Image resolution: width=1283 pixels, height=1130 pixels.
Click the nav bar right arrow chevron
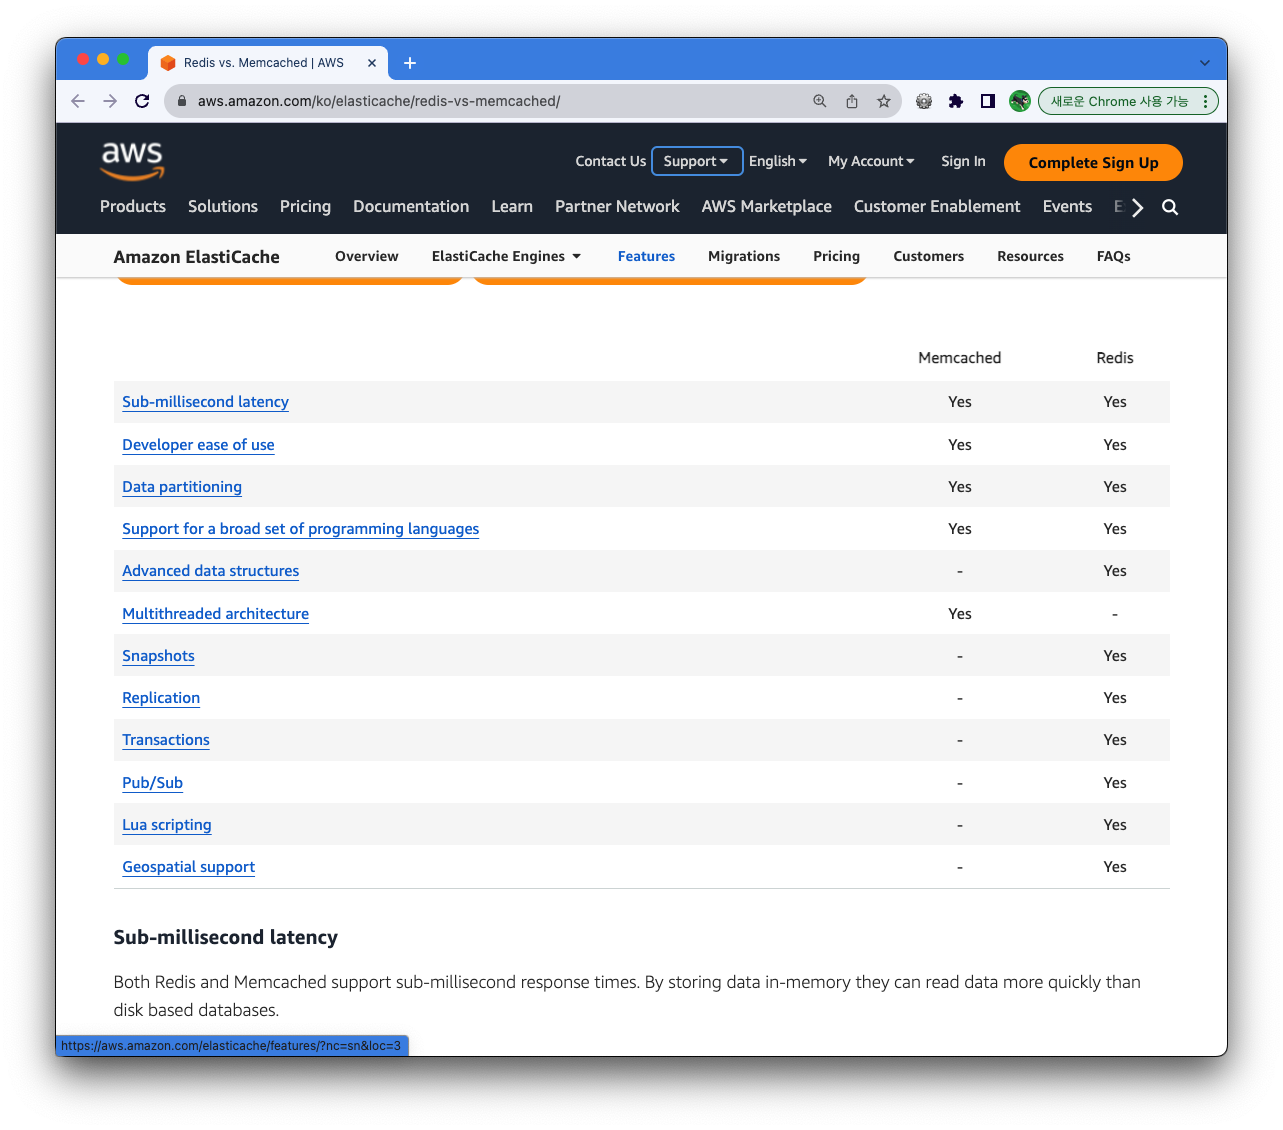(x=1137, y=207)
